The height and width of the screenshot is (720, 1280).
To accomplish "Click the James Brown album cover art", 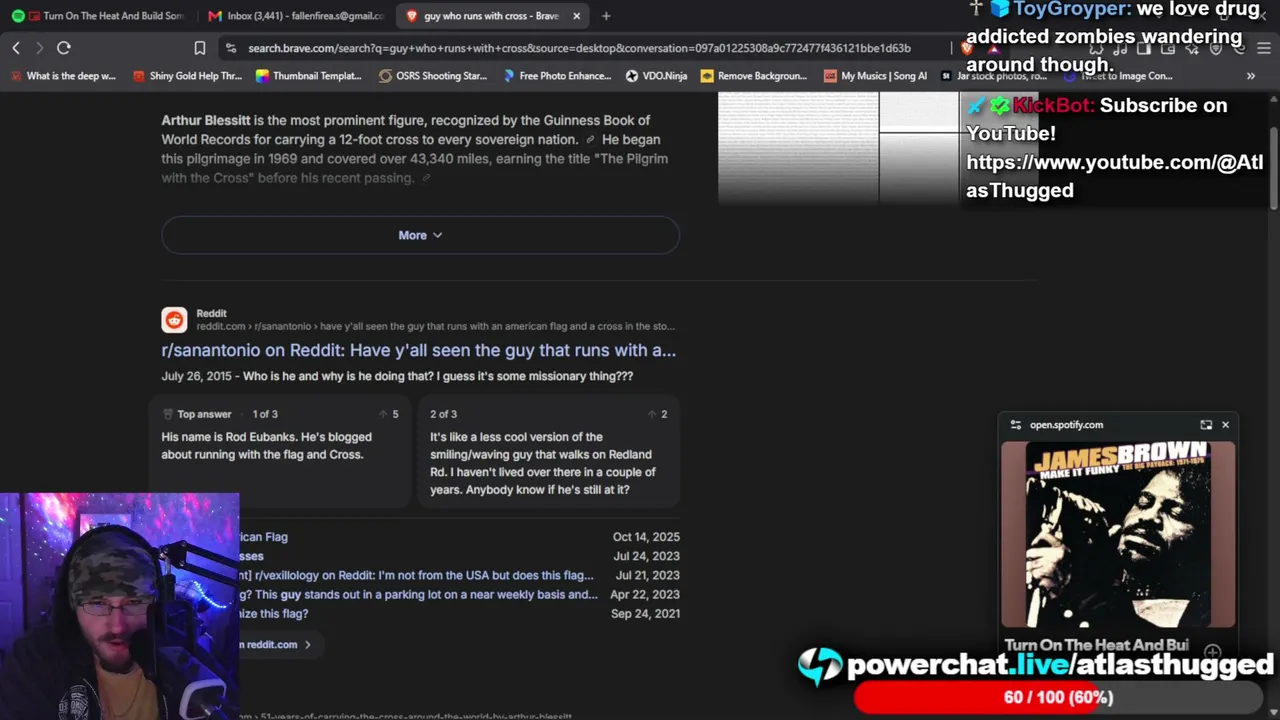I will (1118, 534).
